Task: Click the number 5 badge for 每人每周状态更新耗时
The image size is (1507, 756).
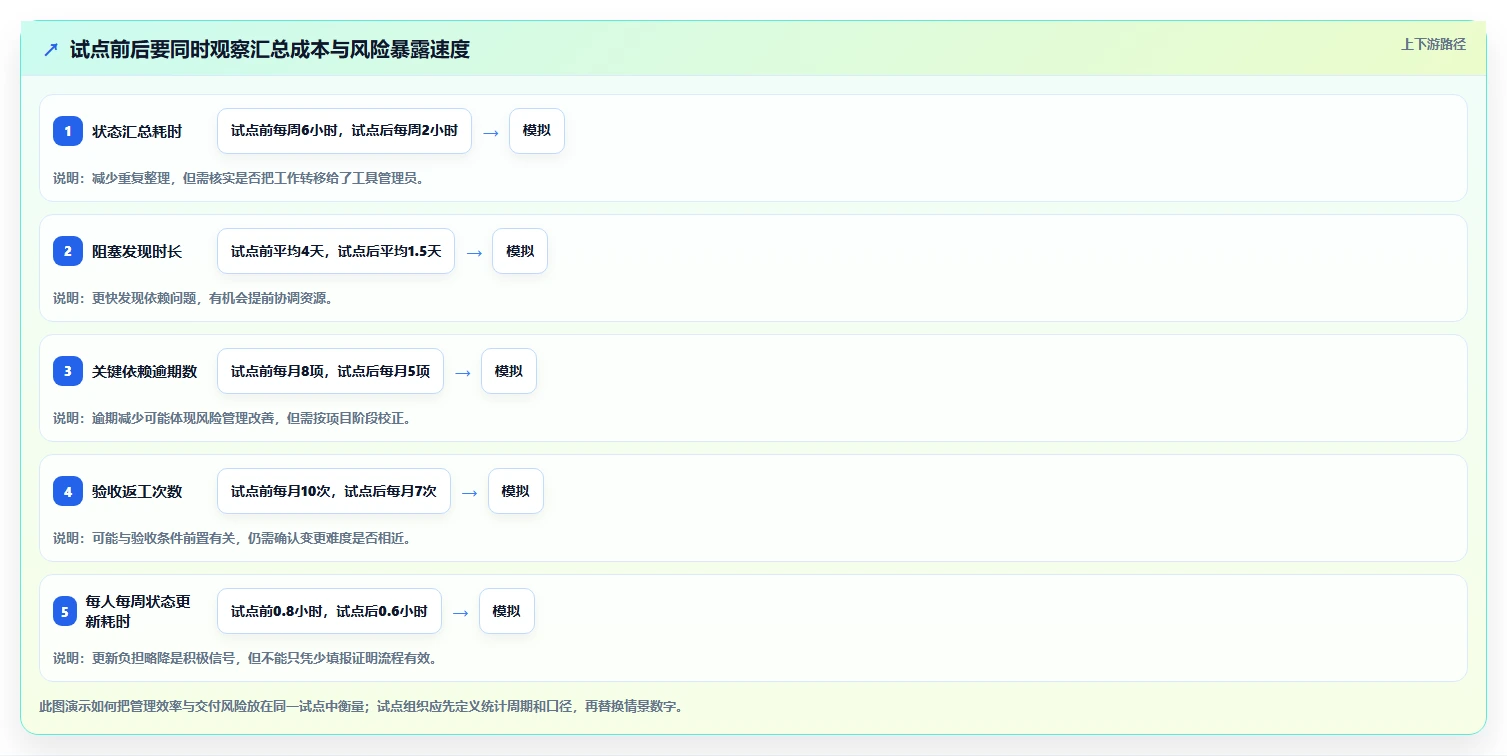Action: pyautogui.click(x=65, y=611)
